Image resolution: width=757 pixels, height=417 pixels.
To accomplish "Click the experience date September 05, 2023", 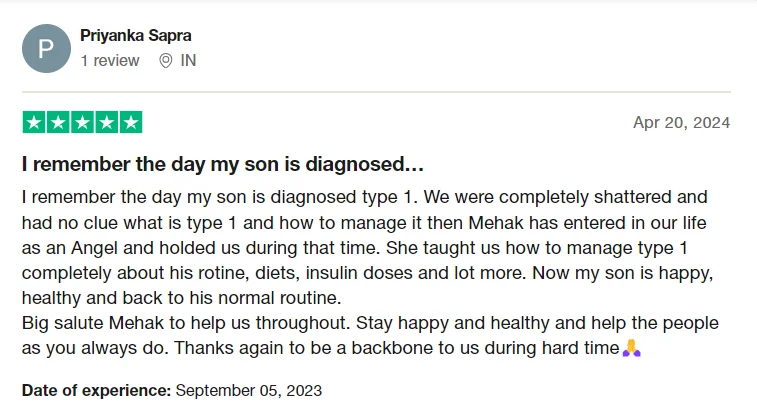I will [x=249, y=390].
